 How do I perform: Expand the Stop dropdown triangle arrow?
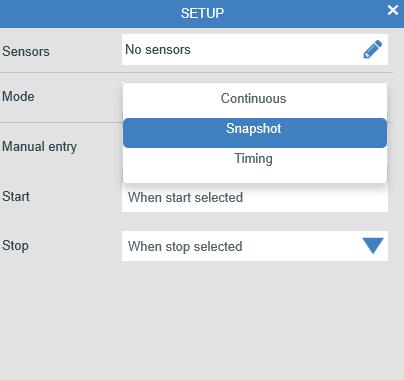tap(373, 246)
